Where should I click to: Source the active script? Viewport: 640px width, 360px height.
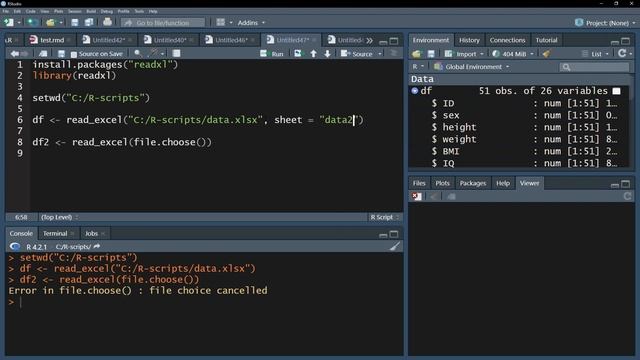point(357,53)
